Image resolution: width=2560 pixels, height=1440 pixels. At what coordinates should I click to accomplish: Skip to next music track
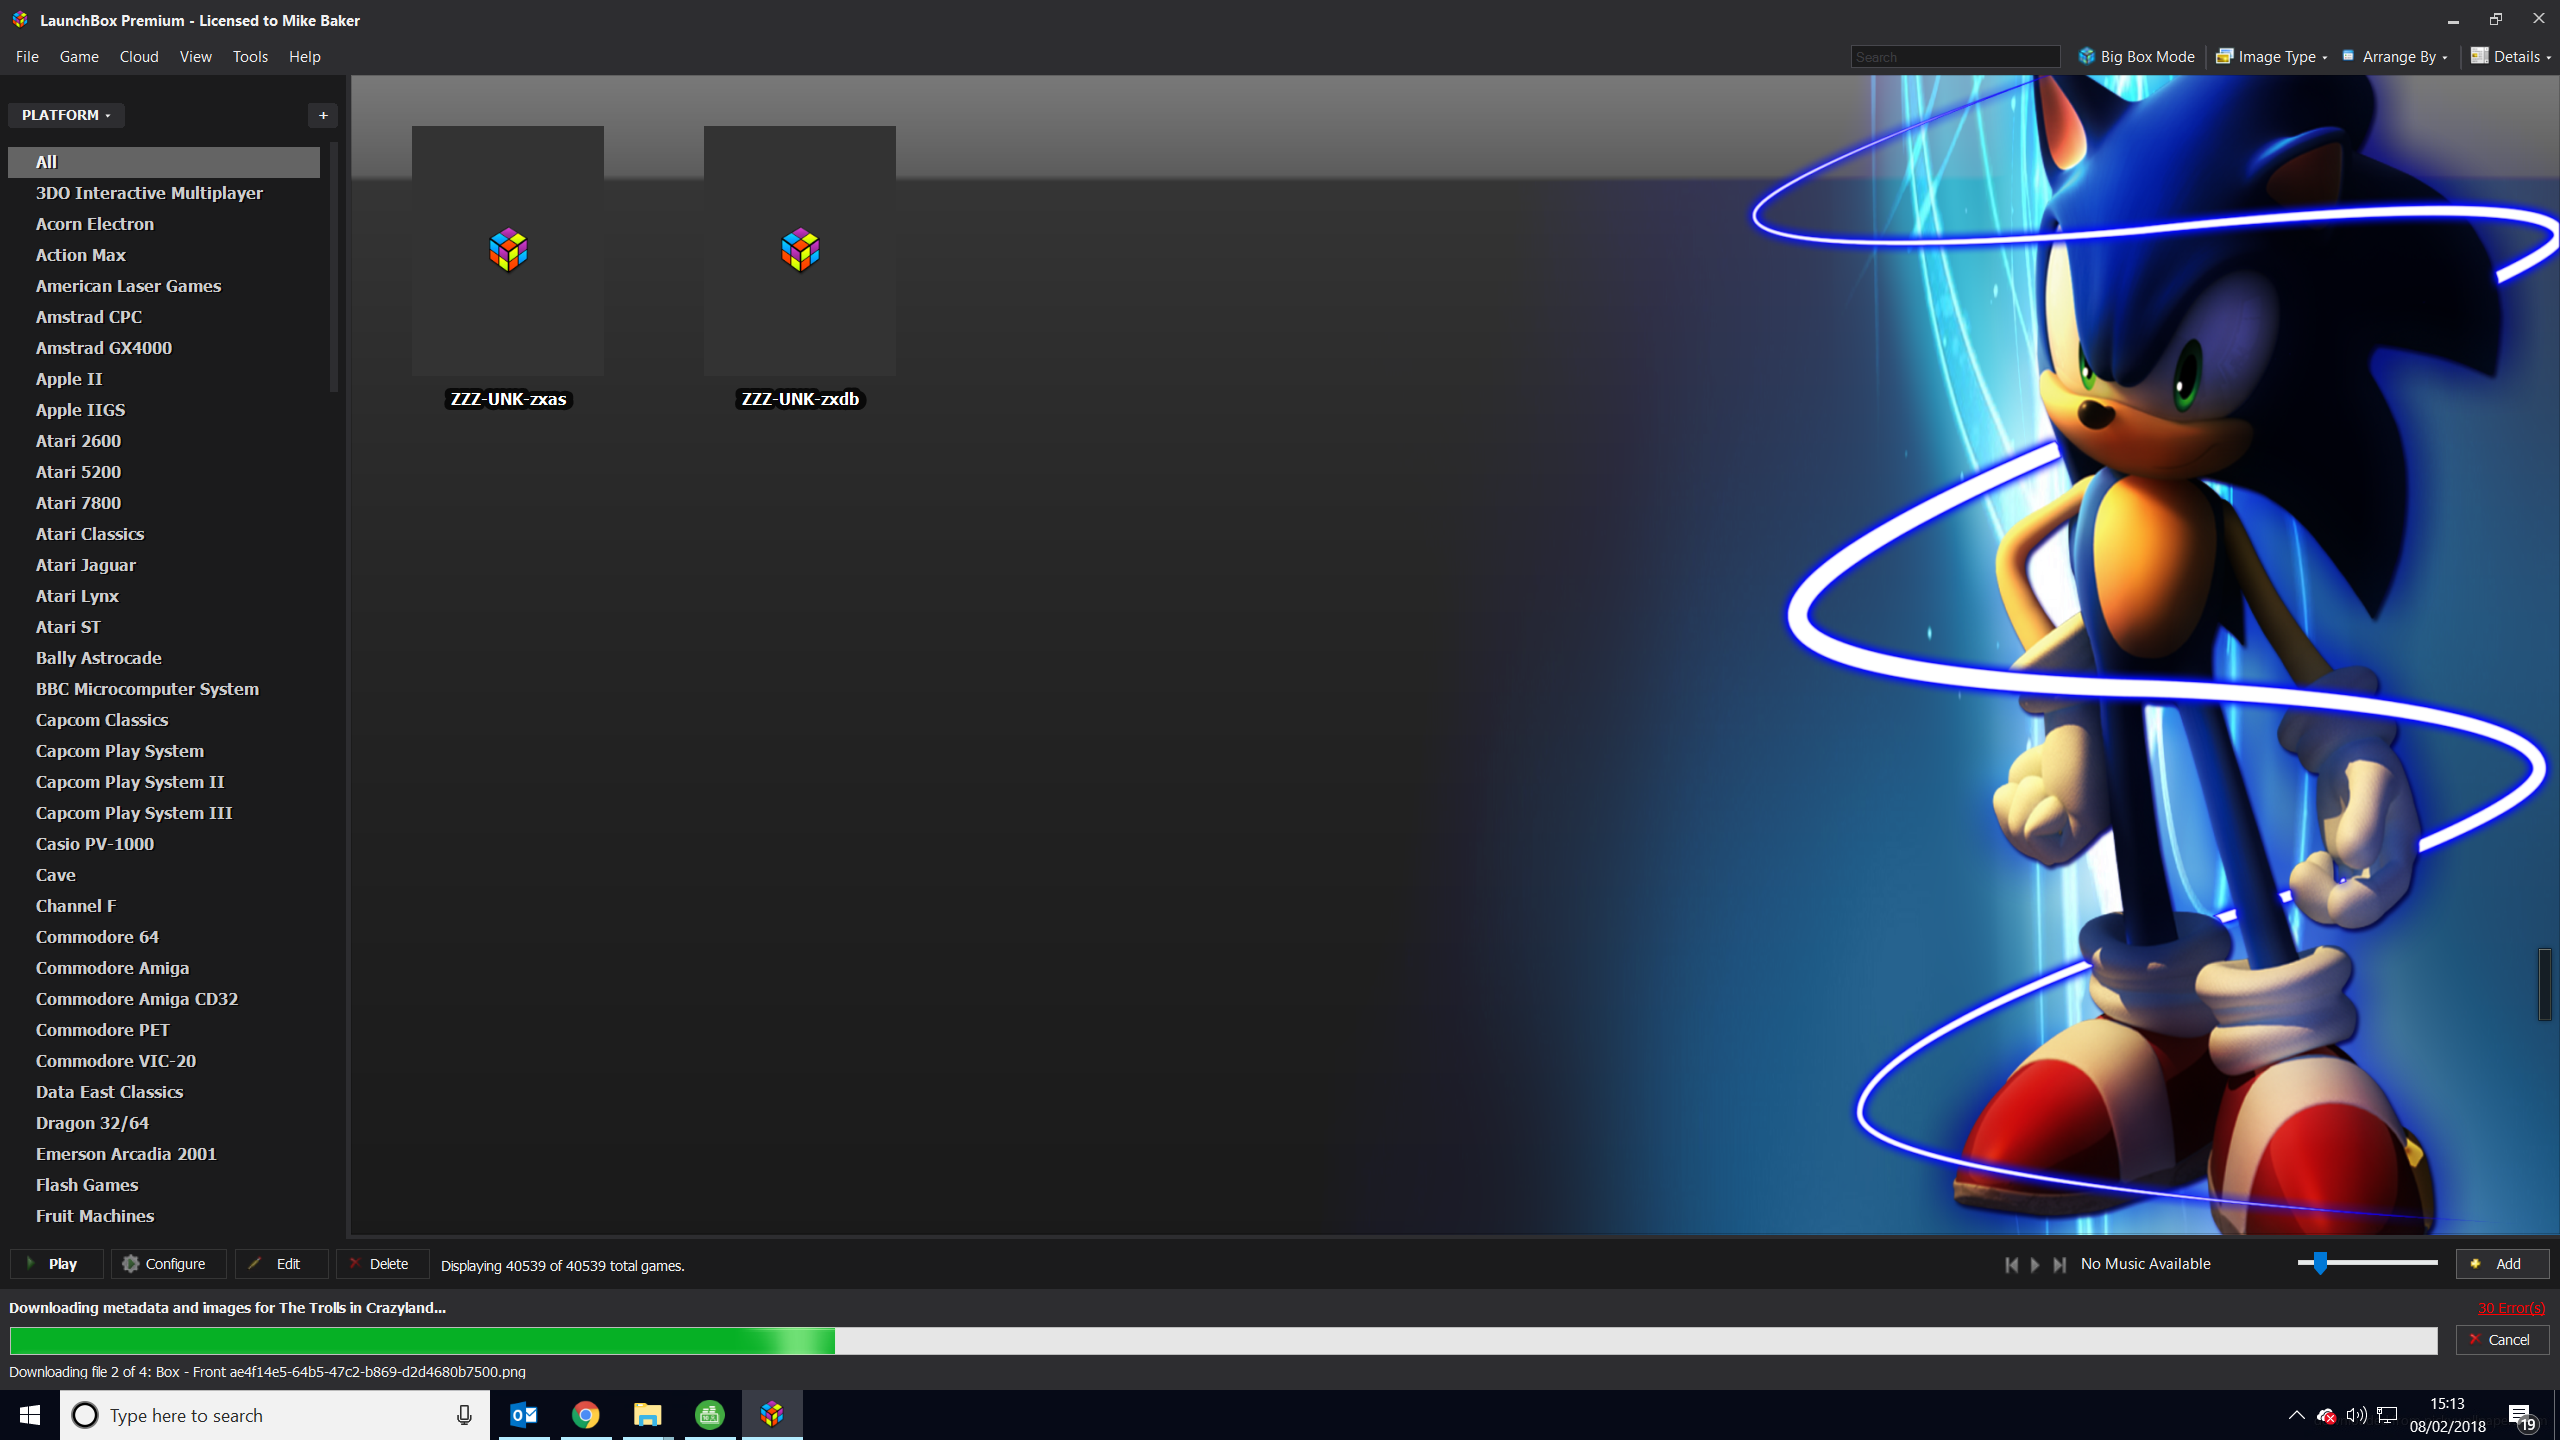2060,1265
